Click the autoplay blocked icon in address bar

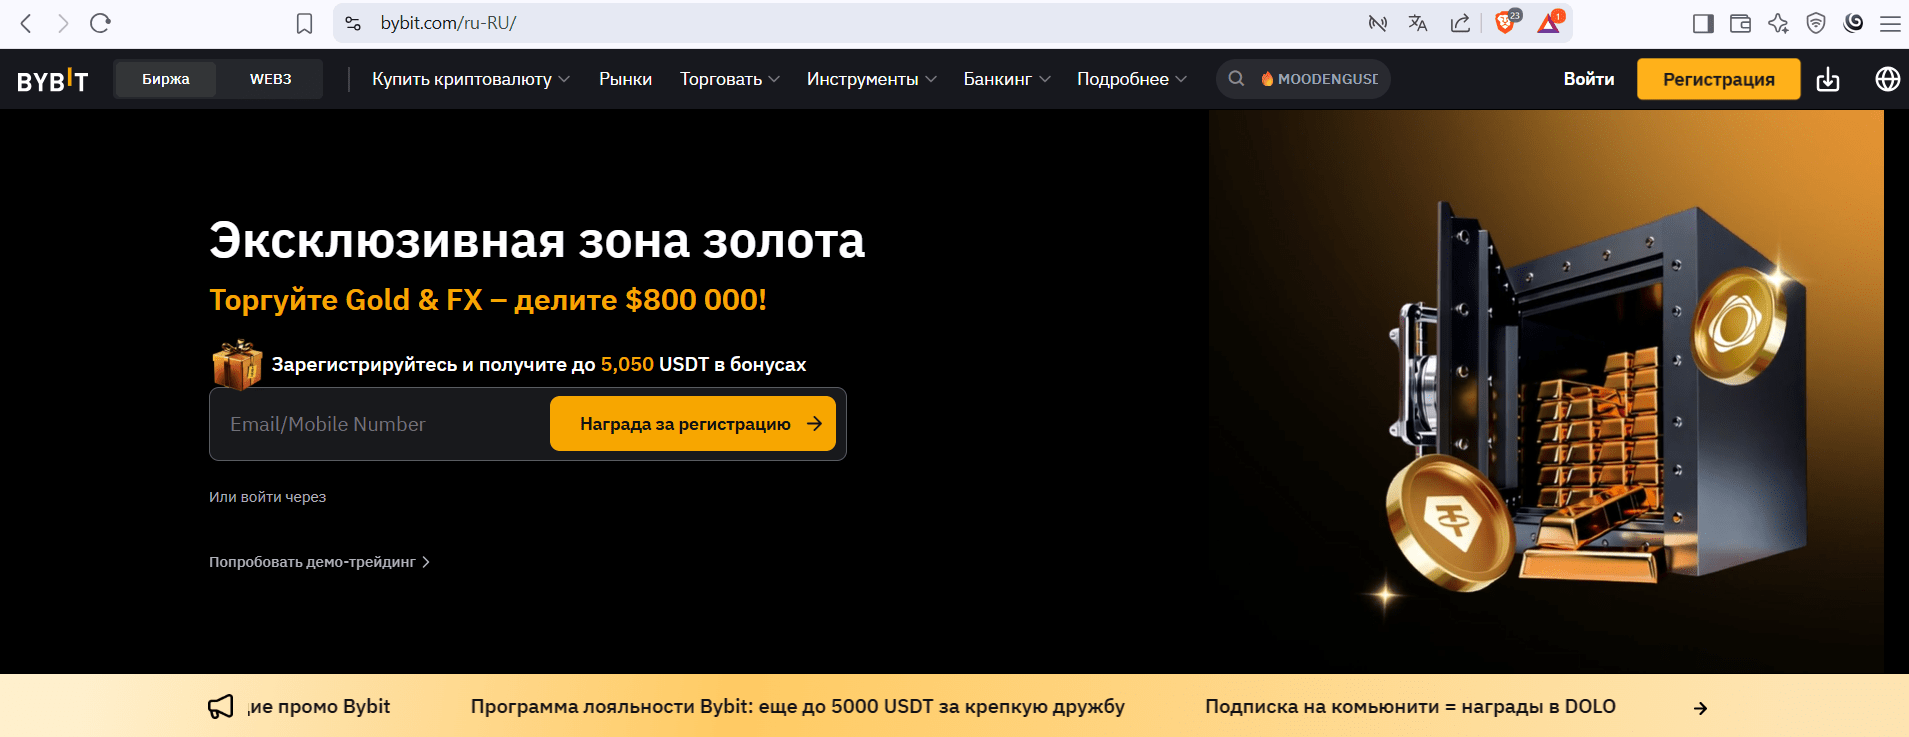pyautogui.click(x=1377, y=23)
